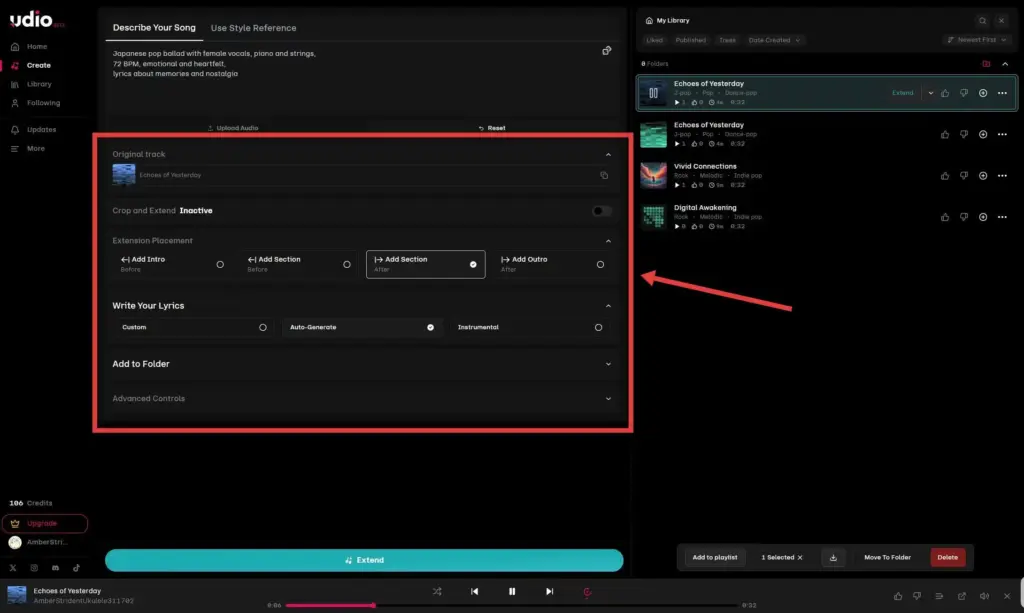
Task: Open Discord icon in the sidebar footer
Action: 57,567
